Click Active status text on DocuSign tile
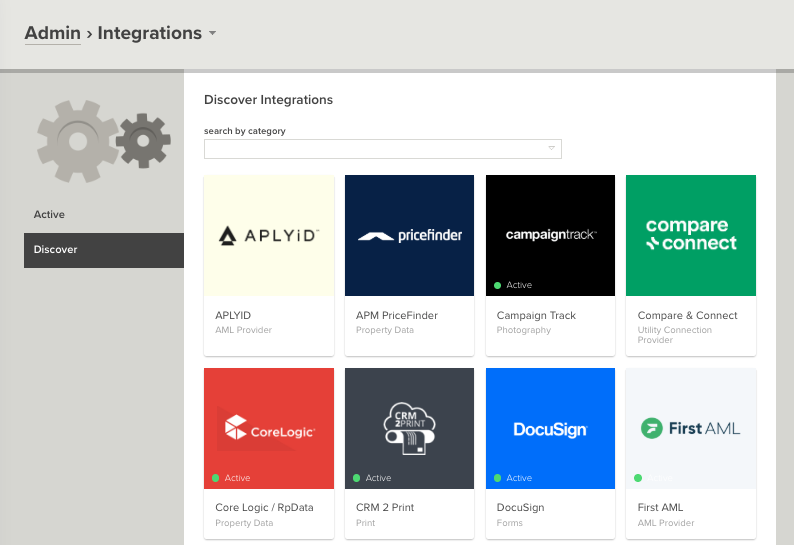 pos(519,478)
